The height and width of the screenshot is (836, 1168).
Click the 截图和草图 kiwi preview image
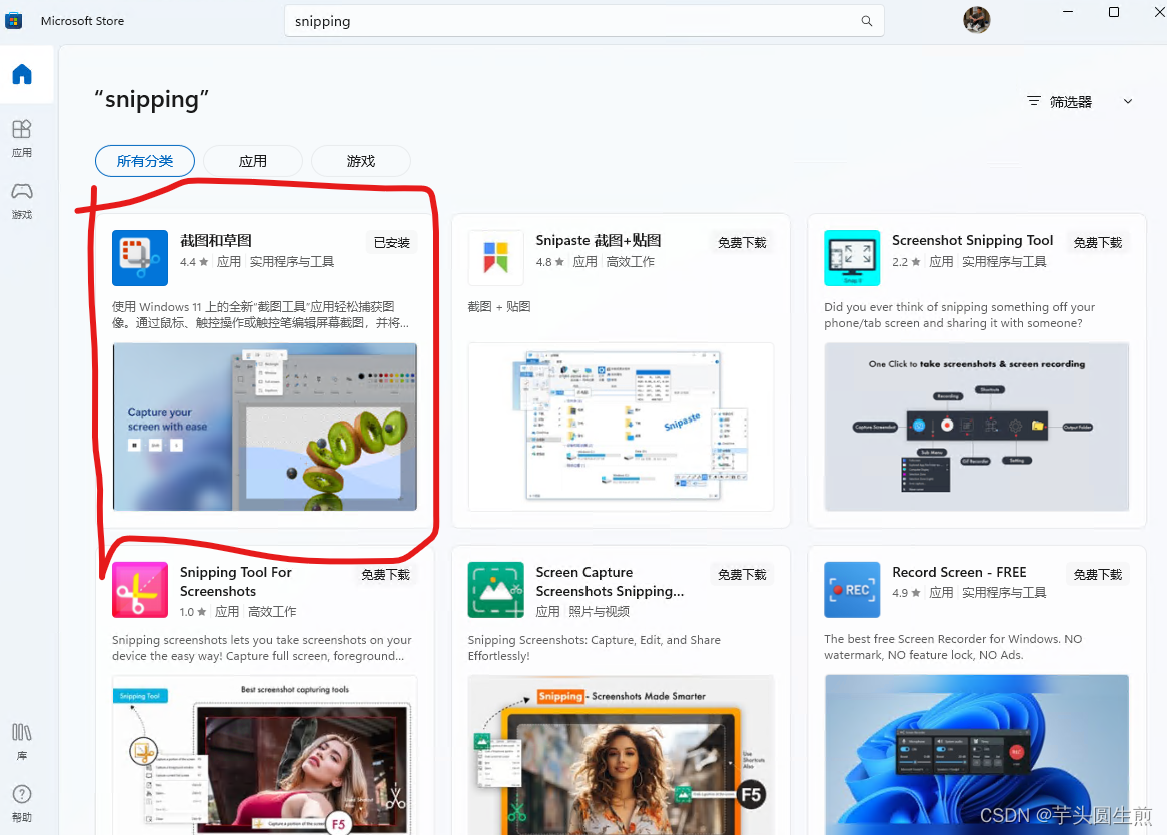[x=264, y=427]
